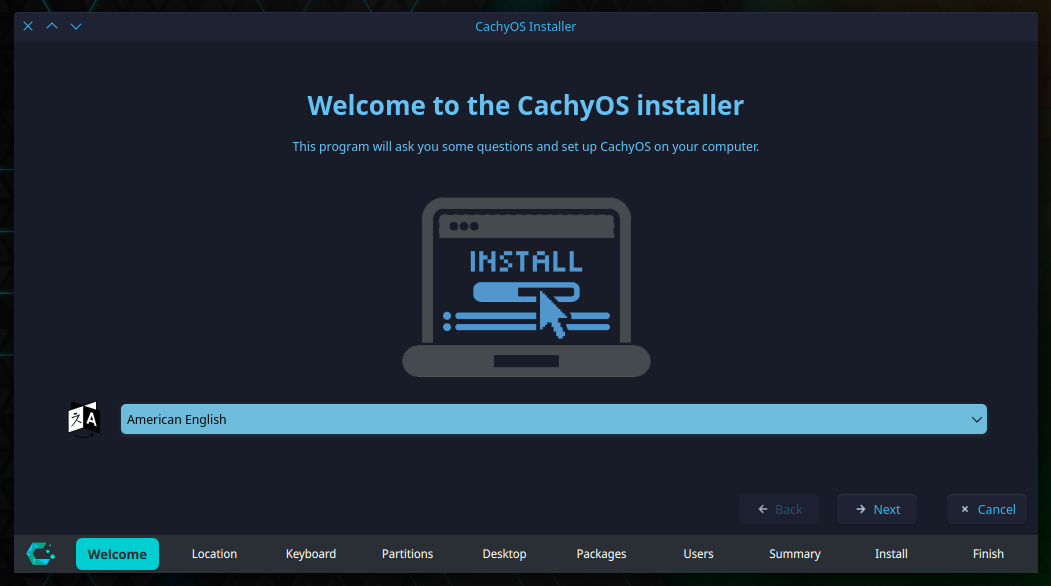Click the CachyOS Installer title bar text
The height and width of the screenshot is (586, 1051).
coord(526,26)
